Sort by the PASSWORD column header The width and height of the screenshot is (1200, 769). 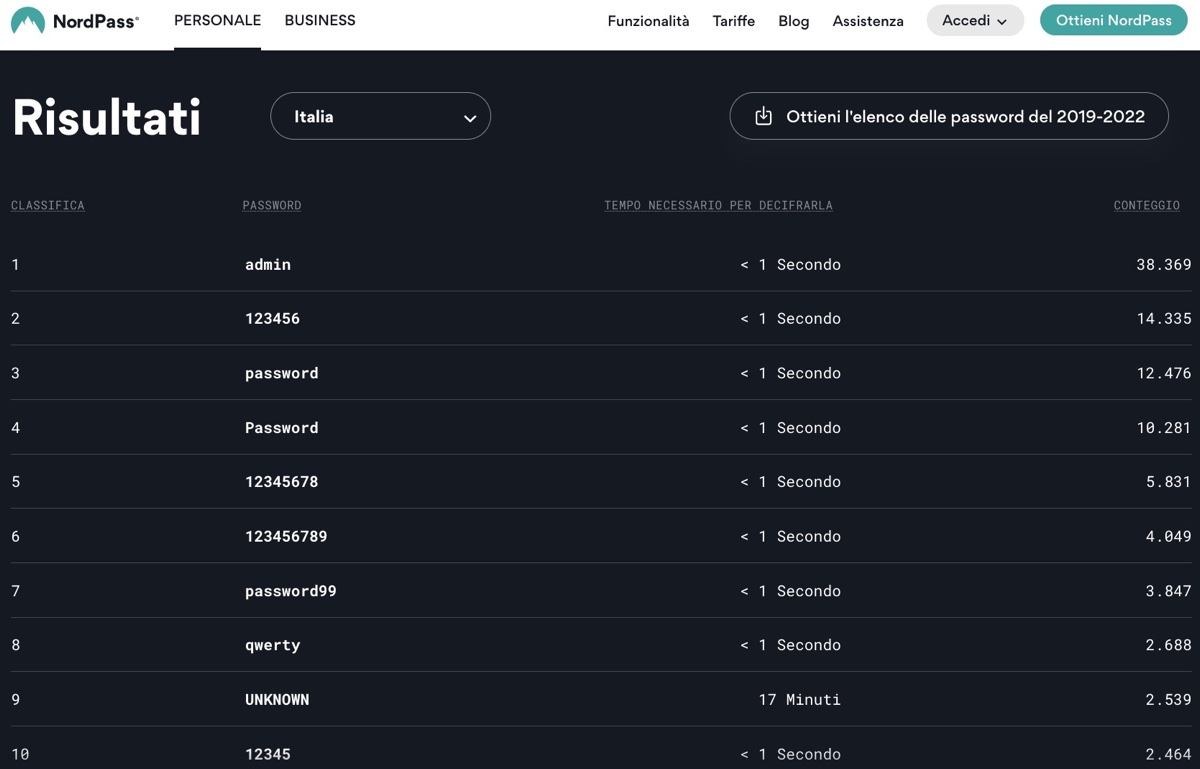click(x=271, y=205)
